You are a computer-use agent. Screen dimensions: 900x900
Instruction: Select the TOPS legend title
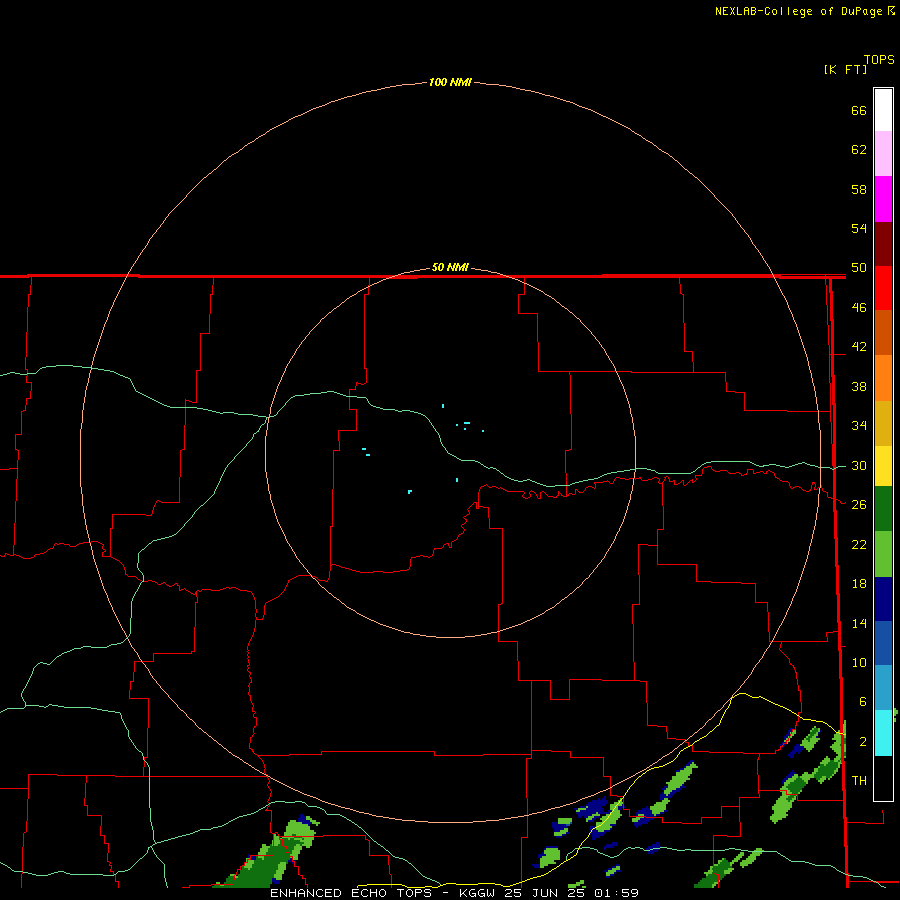879,60
